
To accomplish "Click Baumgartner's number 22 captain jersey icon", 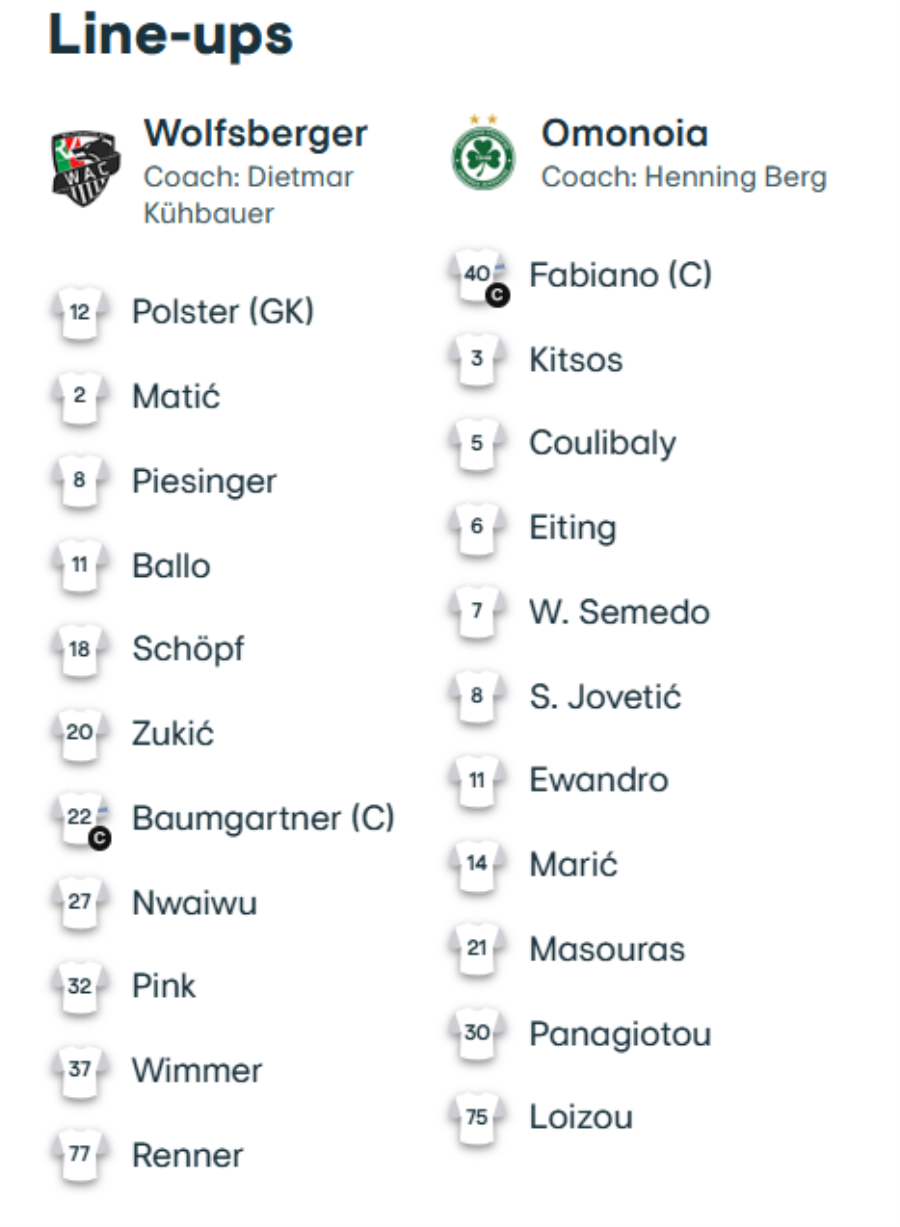I will 80,819.
